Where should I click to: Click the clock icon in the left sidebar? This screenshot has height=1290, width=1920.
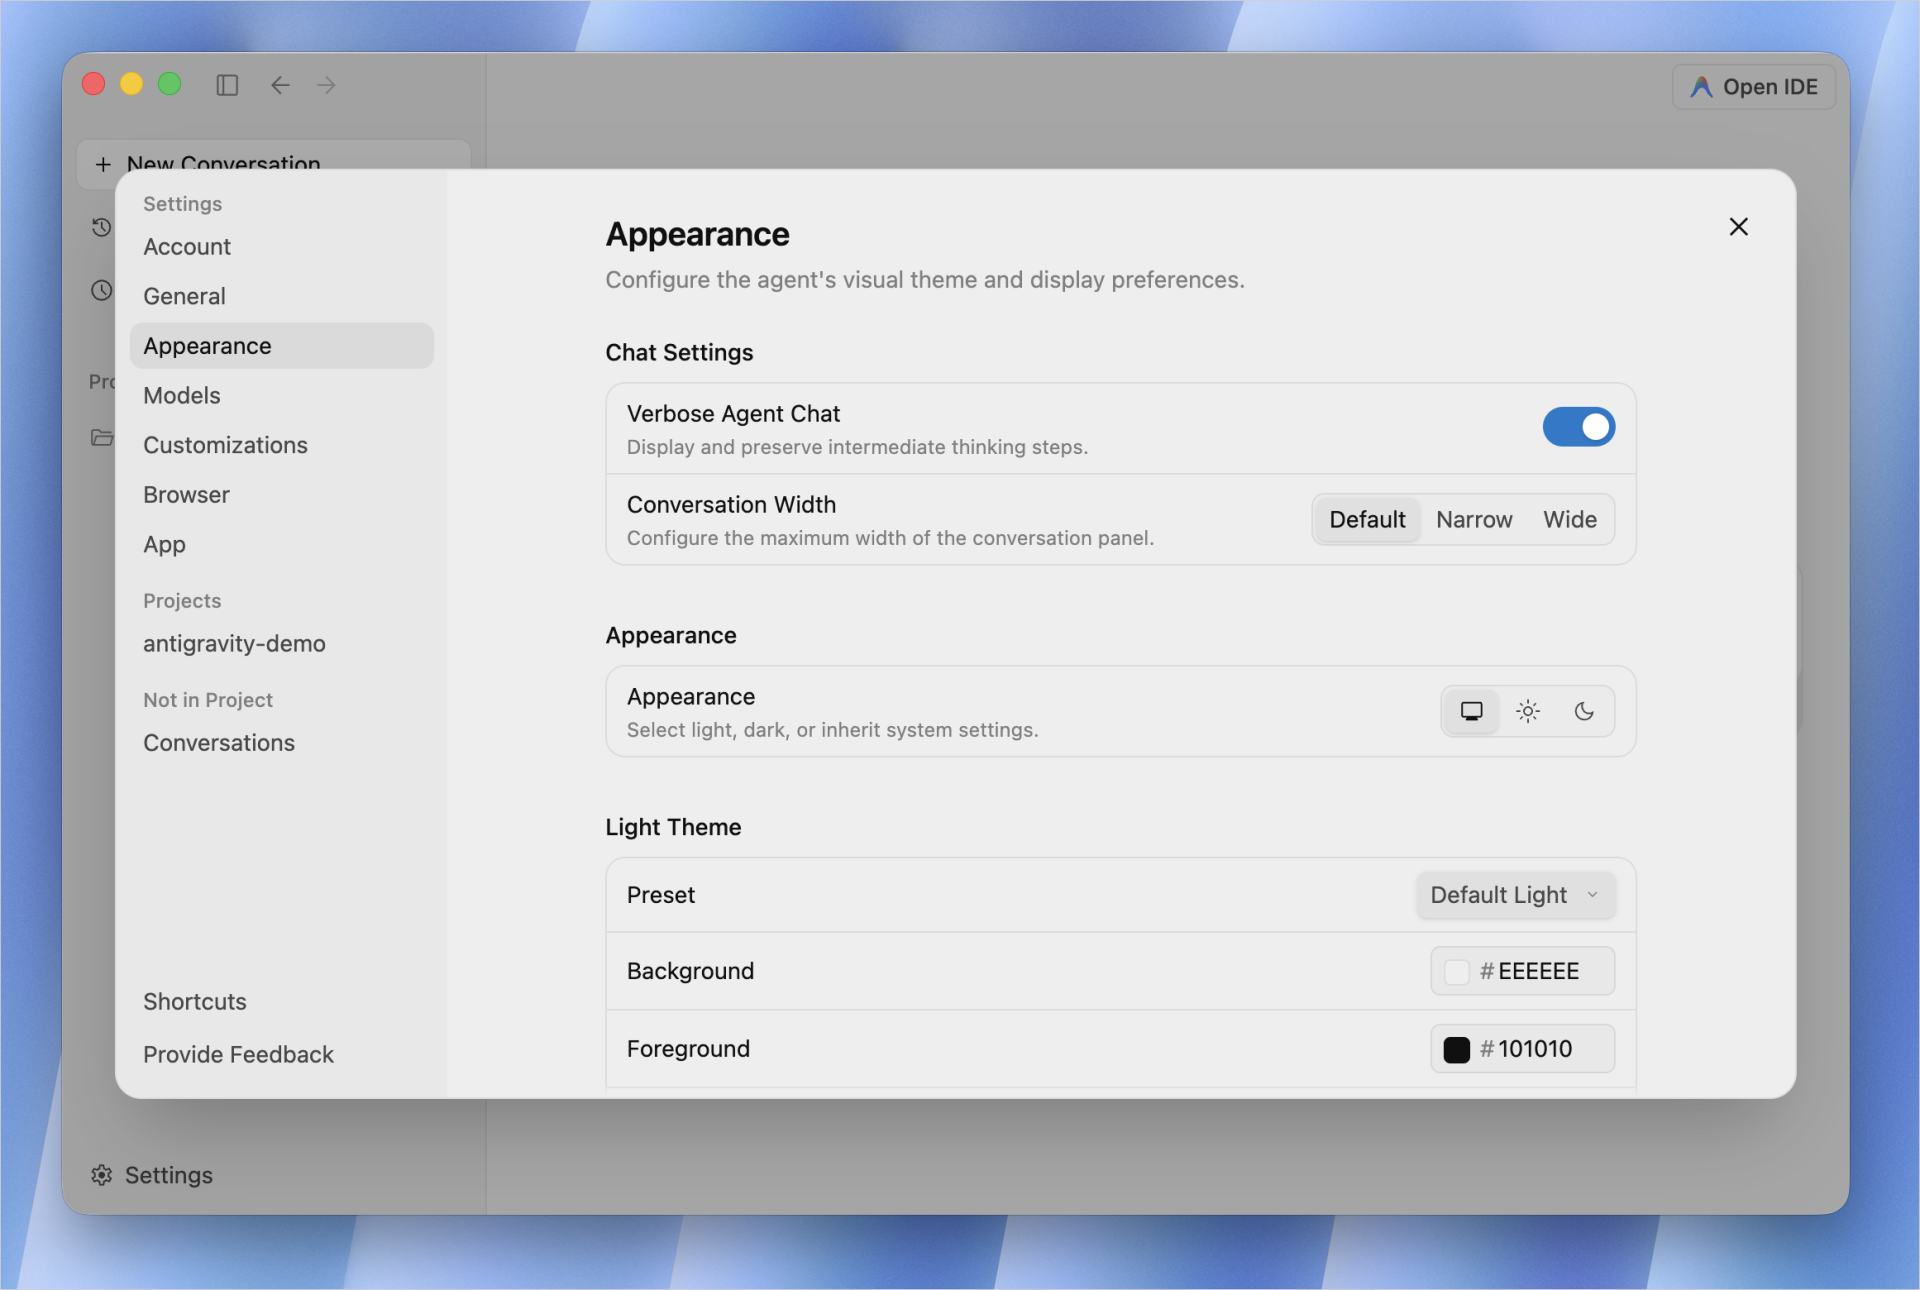pyautogui.click(x=102, y=290)
